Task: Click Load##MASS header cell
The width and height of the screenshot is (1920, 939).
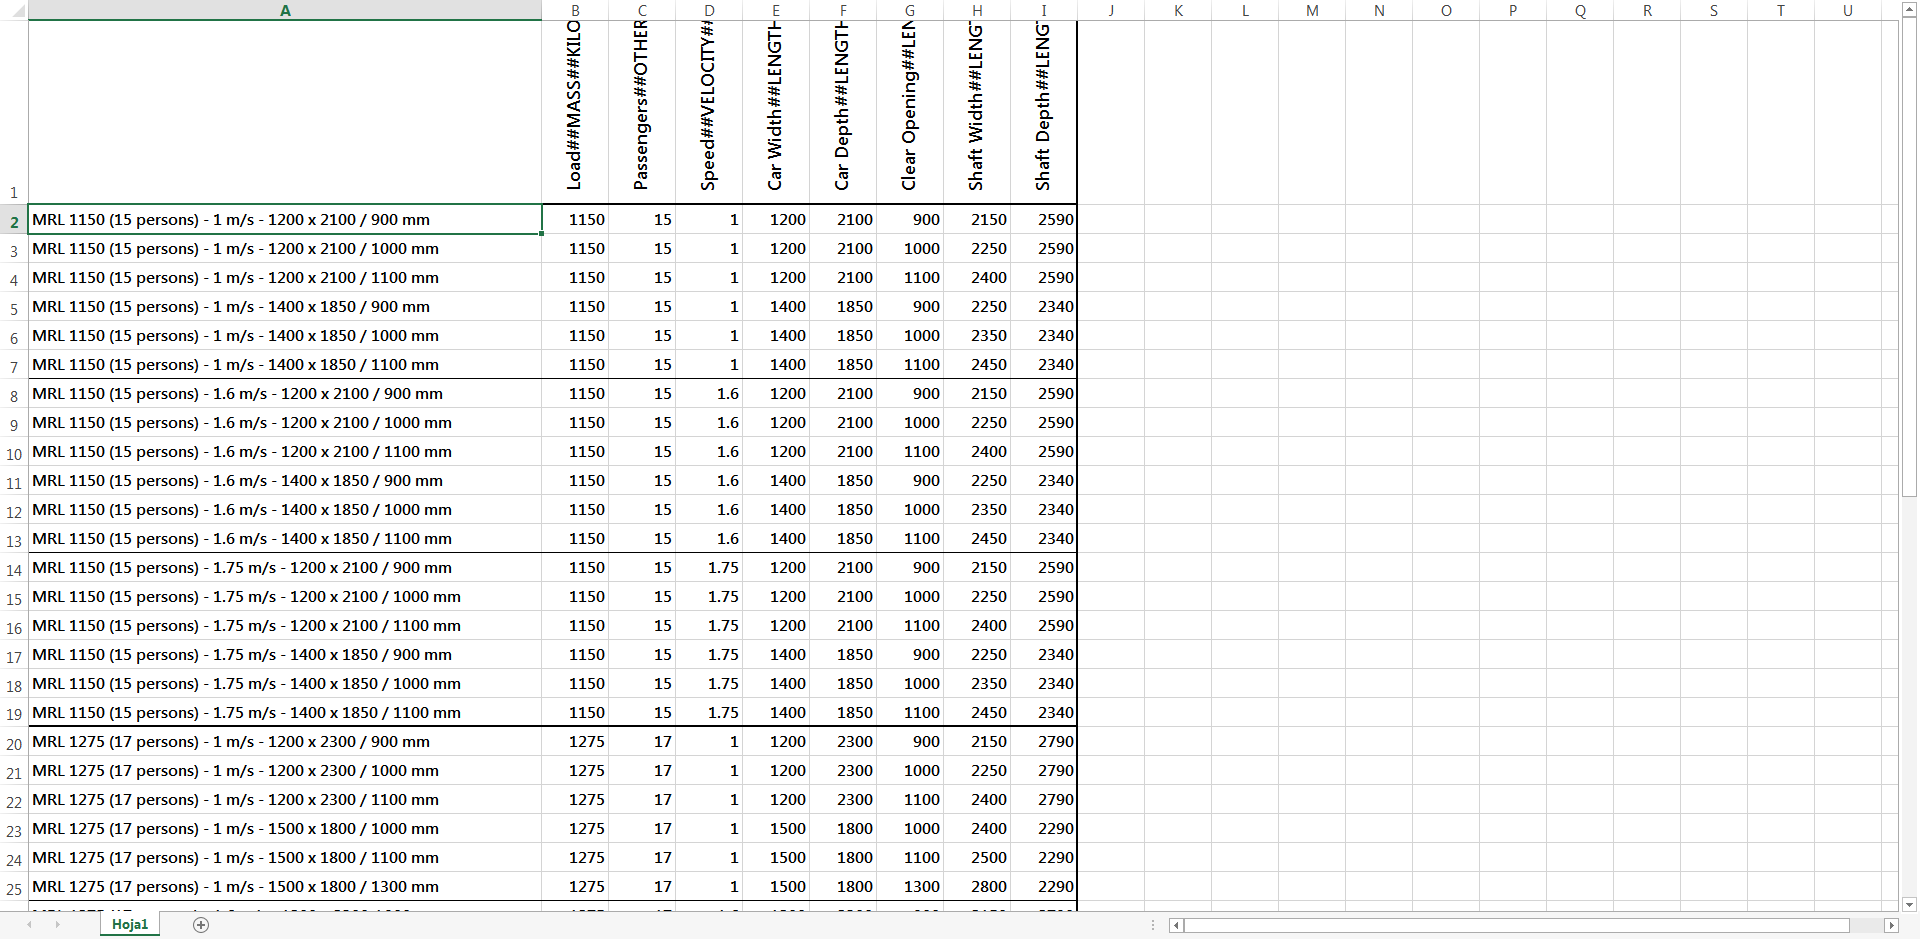Action: click(x=575, y=112)
